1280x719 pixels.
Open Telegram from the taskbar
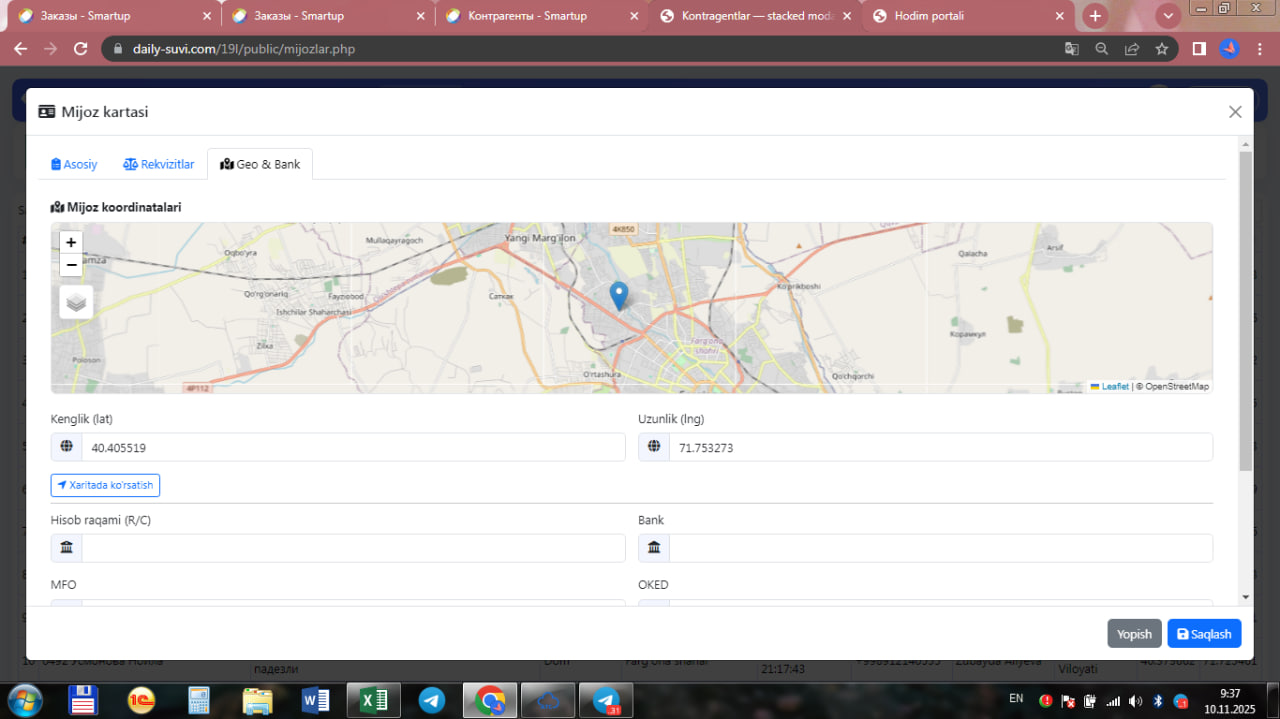[x=432, y=701]
